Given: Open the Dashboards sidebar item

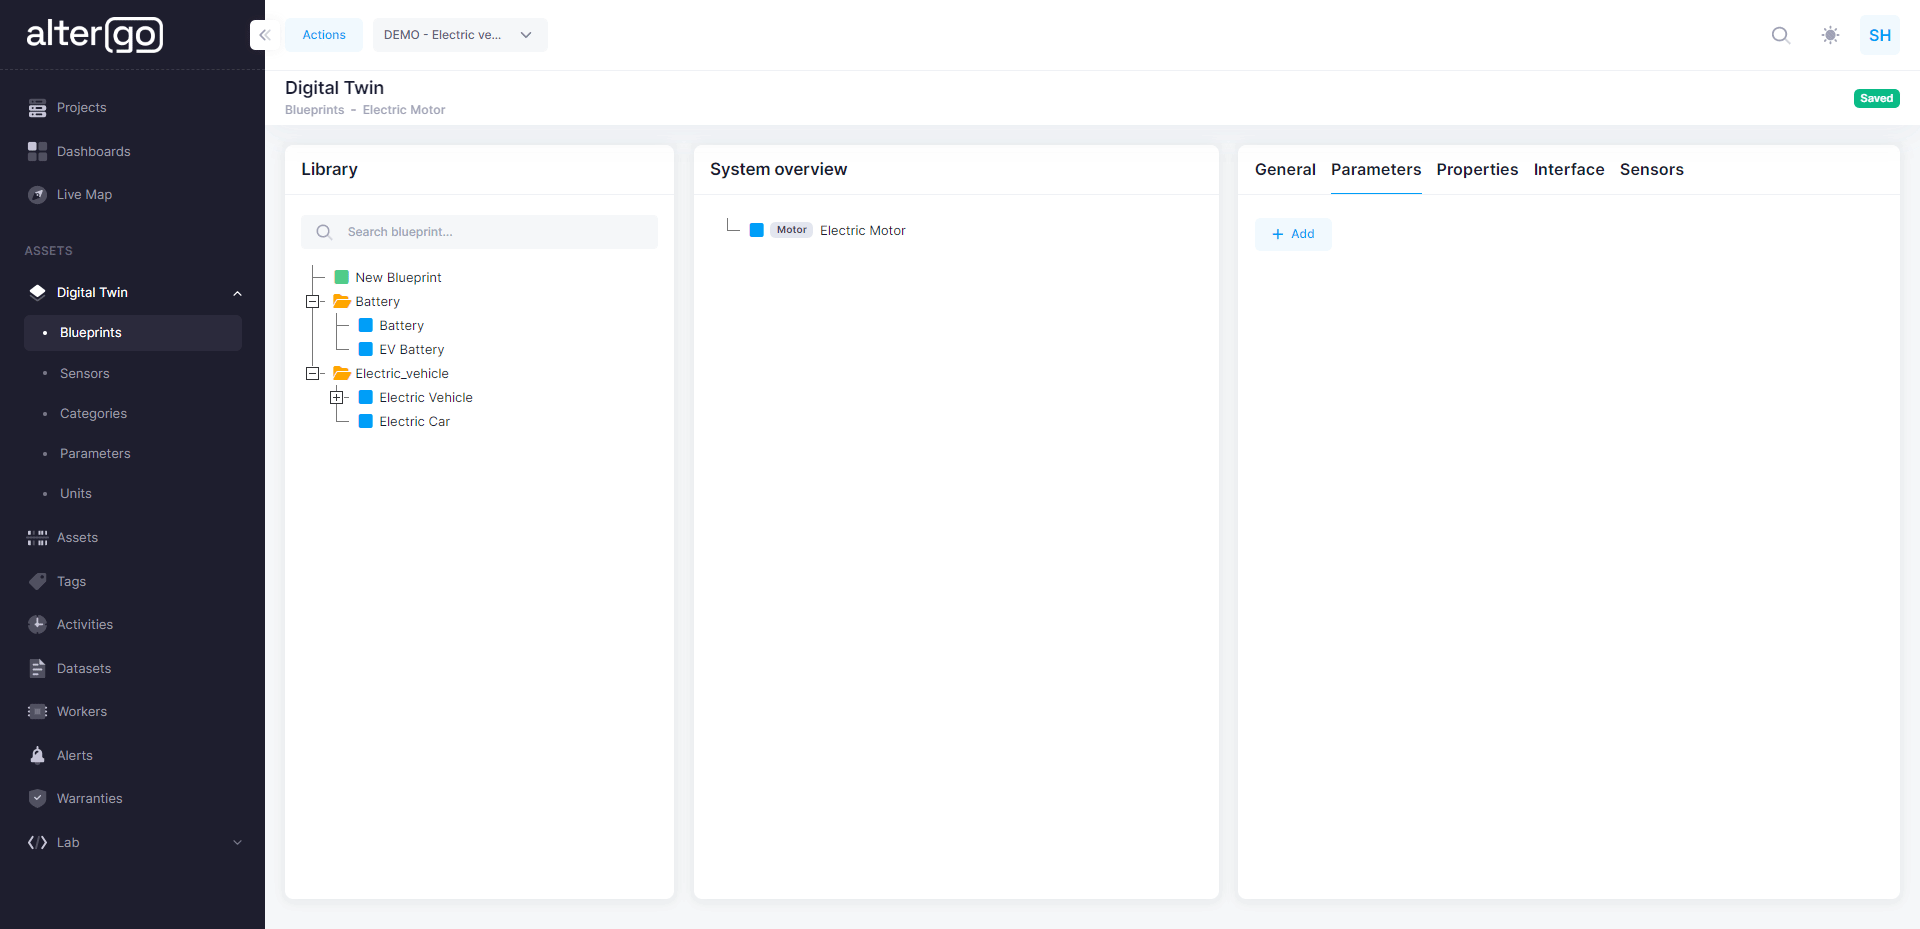Looking at the screenshot, I should (93, 152).
